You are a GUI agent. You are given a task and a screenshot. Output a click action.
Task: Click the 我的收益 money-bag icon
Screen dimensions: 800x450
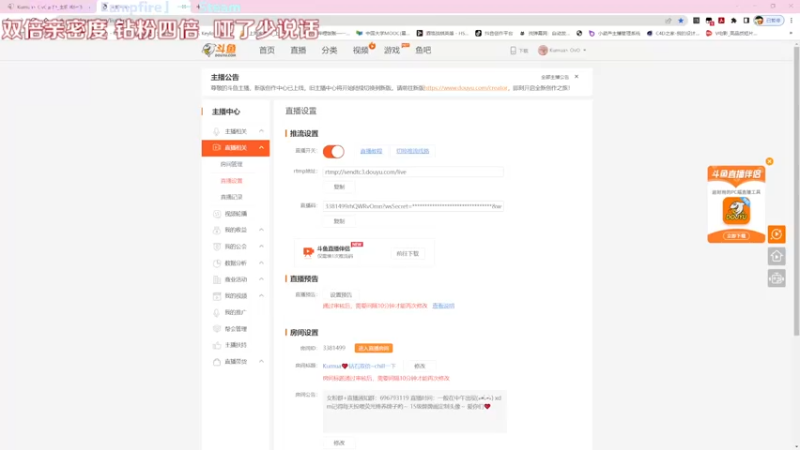tap(216, 230)
